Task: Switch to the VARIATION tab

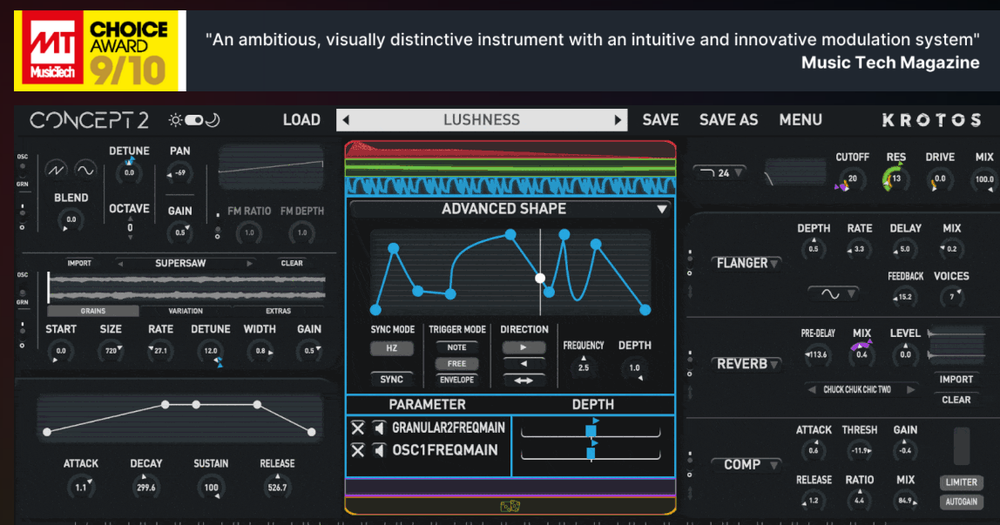Action: pyautogui.click(x=186, y=311)
